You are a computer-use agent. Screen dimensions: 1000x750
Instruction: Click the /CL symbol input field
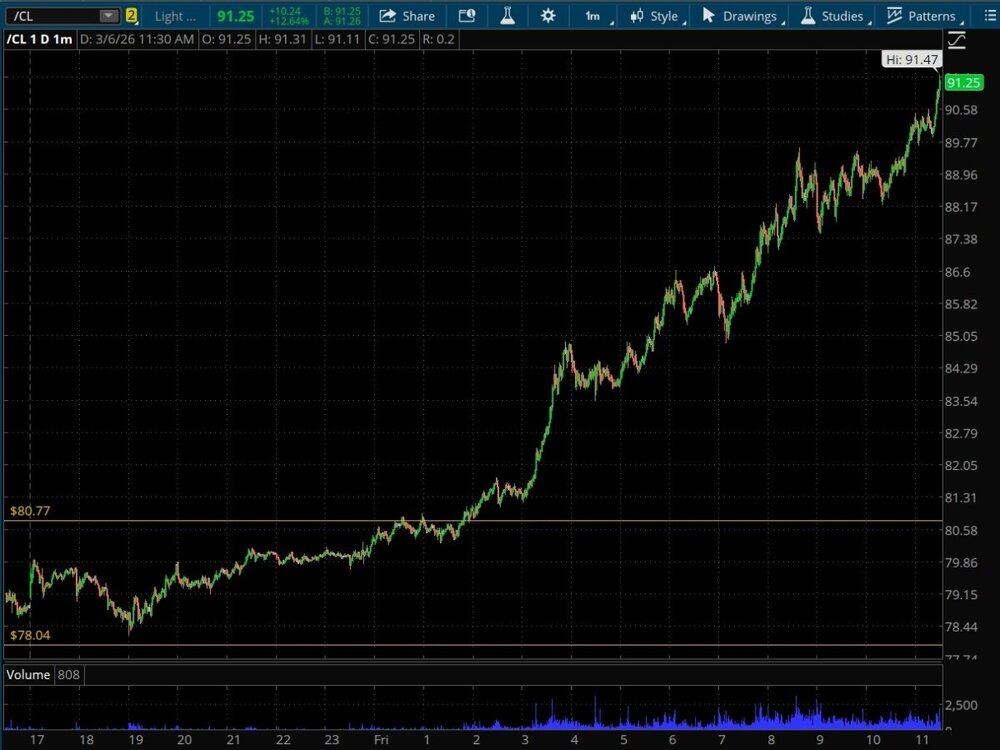(50, 16)
